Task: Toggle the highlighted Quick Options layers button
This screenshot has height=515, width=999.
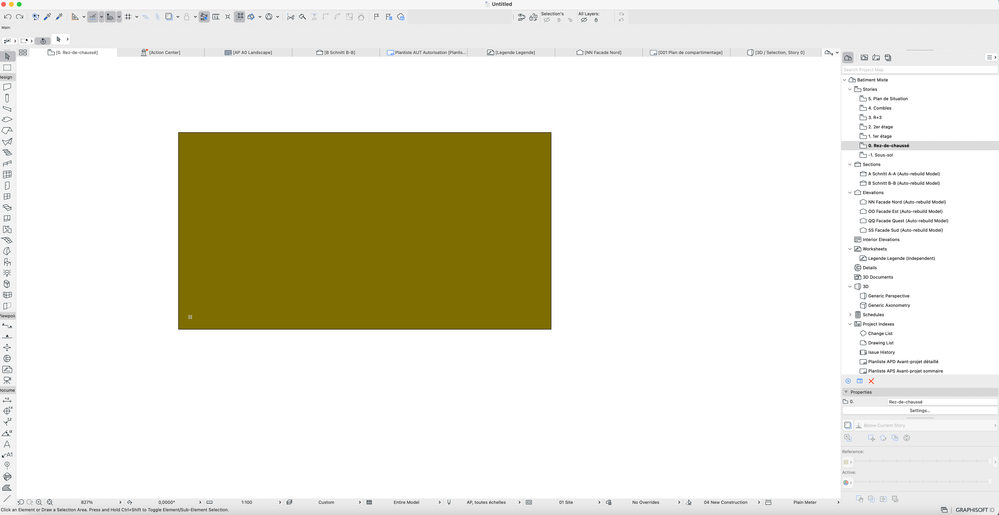Action: (x=204, y=17)
